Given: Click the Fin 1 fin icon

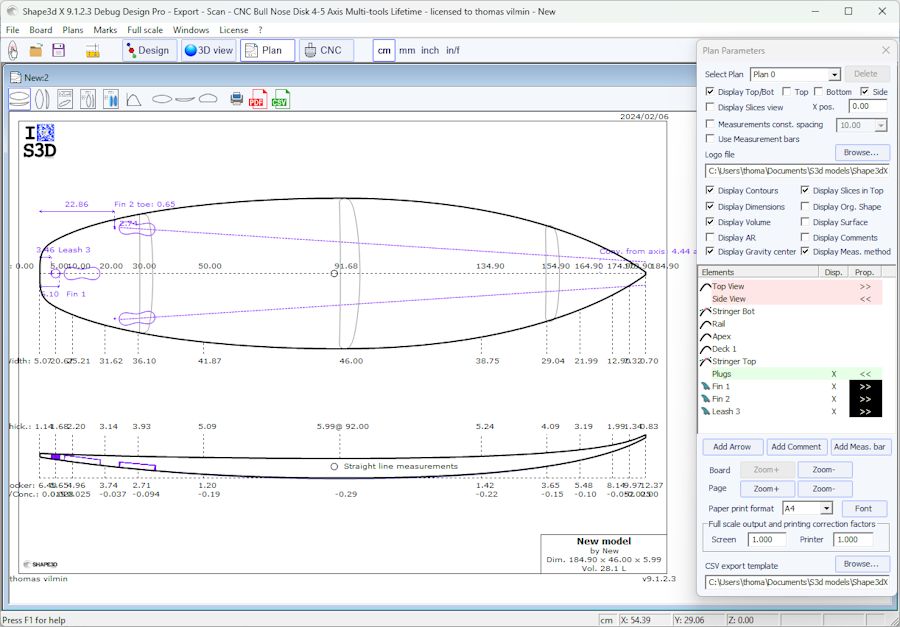Looking at the screenshot, I should click(x=705, y=386).
